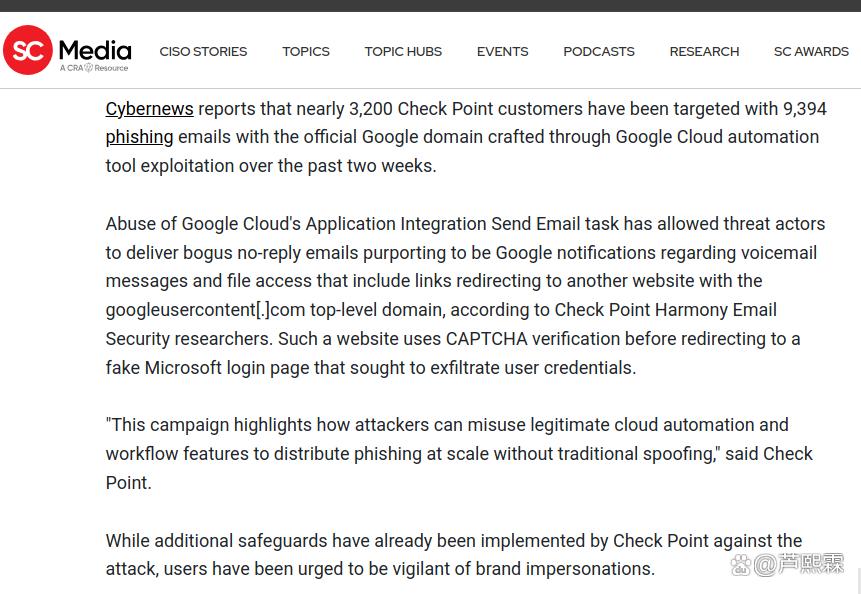Open the TOPICS menu
This screenshot has height=594, width=861.
tap(306, 52)
